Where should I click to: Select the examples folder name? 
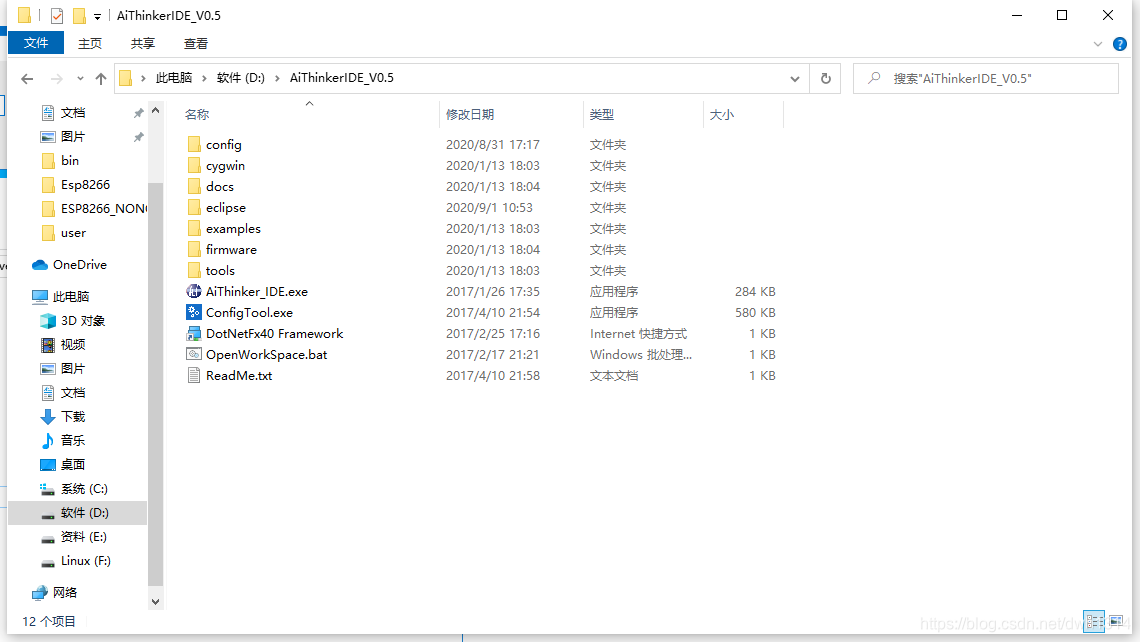coord(233,228)
